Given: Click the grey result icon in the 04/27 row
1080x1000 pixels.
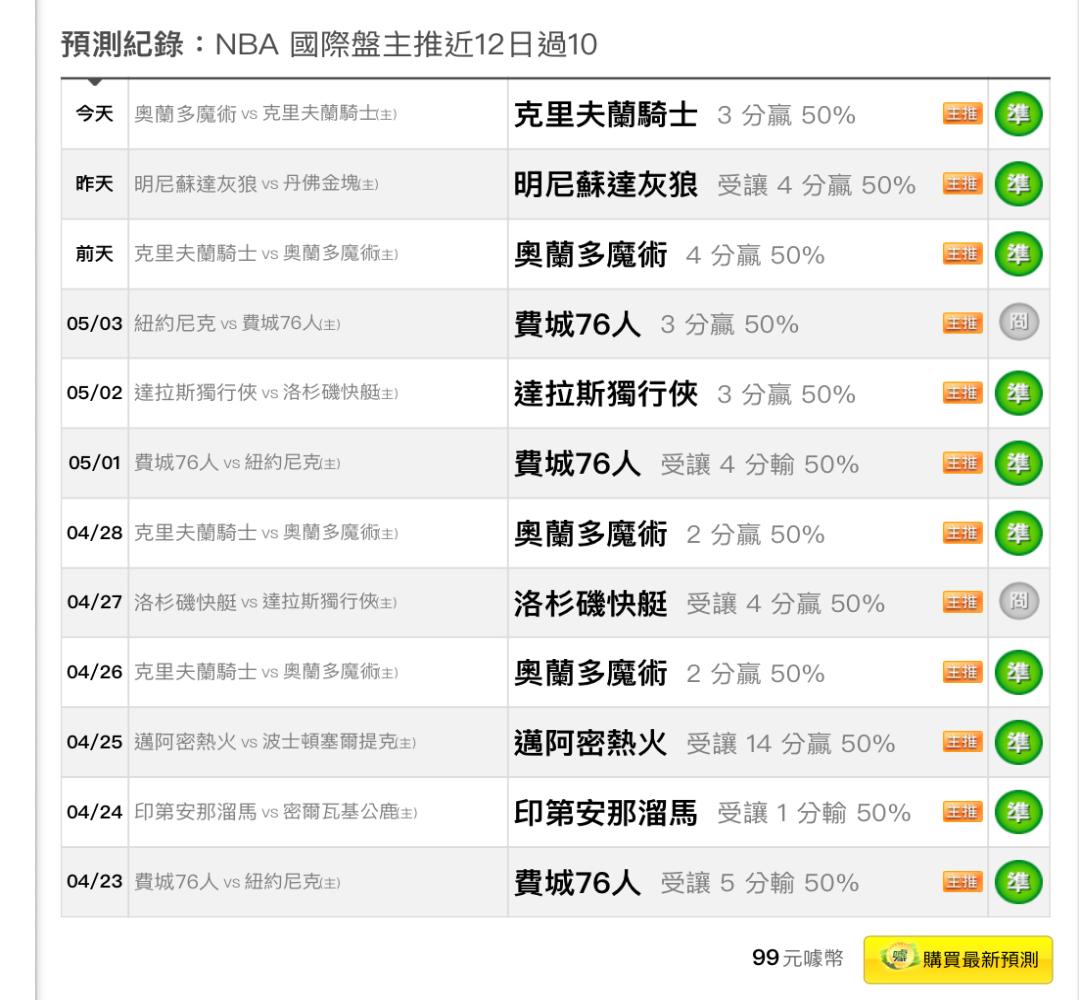Looking at the screenshot, I should pos(1019,601).
